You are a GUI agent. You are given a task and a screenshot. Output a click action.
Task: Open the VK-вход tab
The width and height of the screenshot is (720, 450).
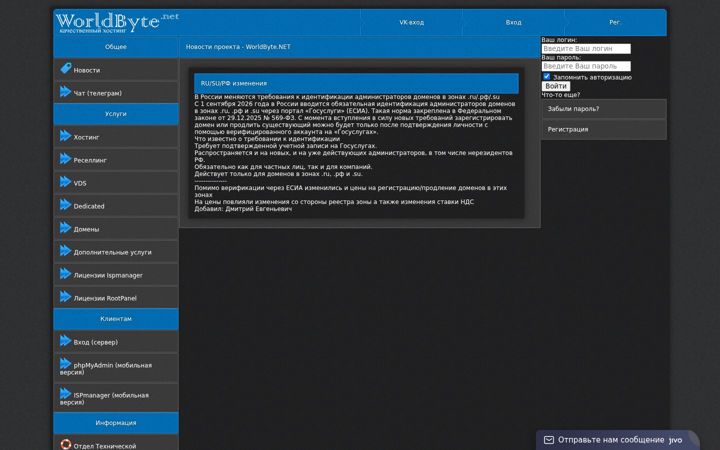pos(411,22)
